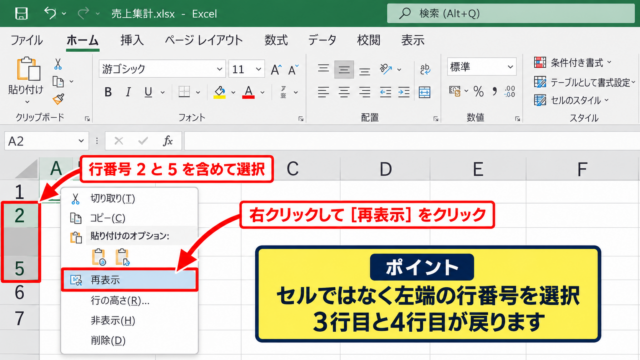This screenshot has width=640, height=360.
Task: Toggle bottom vertical alignment
Action: coord(364,71)
